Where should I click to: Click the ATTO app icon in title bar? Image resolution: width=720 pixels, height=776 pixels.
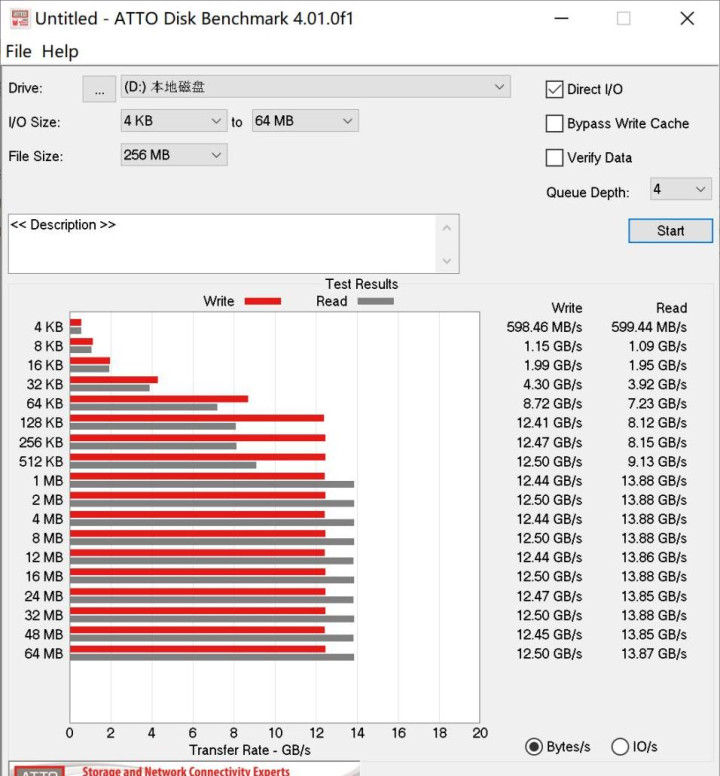pyautogui.click(x=20, y=19)
